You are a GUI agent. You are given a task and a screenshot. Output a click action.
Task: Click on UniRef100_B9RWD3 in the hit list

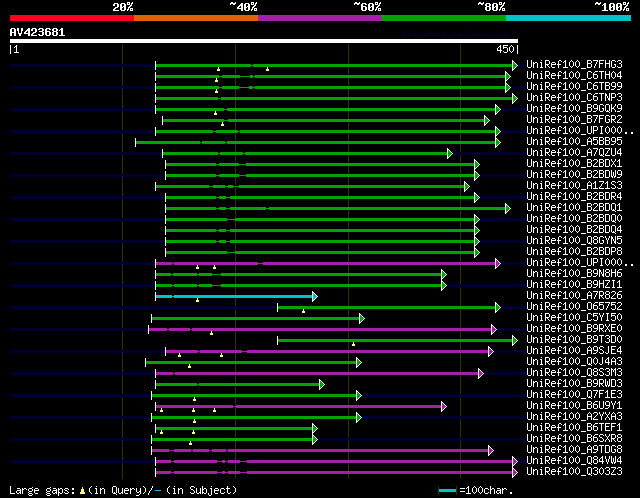[x=574, y=384]
